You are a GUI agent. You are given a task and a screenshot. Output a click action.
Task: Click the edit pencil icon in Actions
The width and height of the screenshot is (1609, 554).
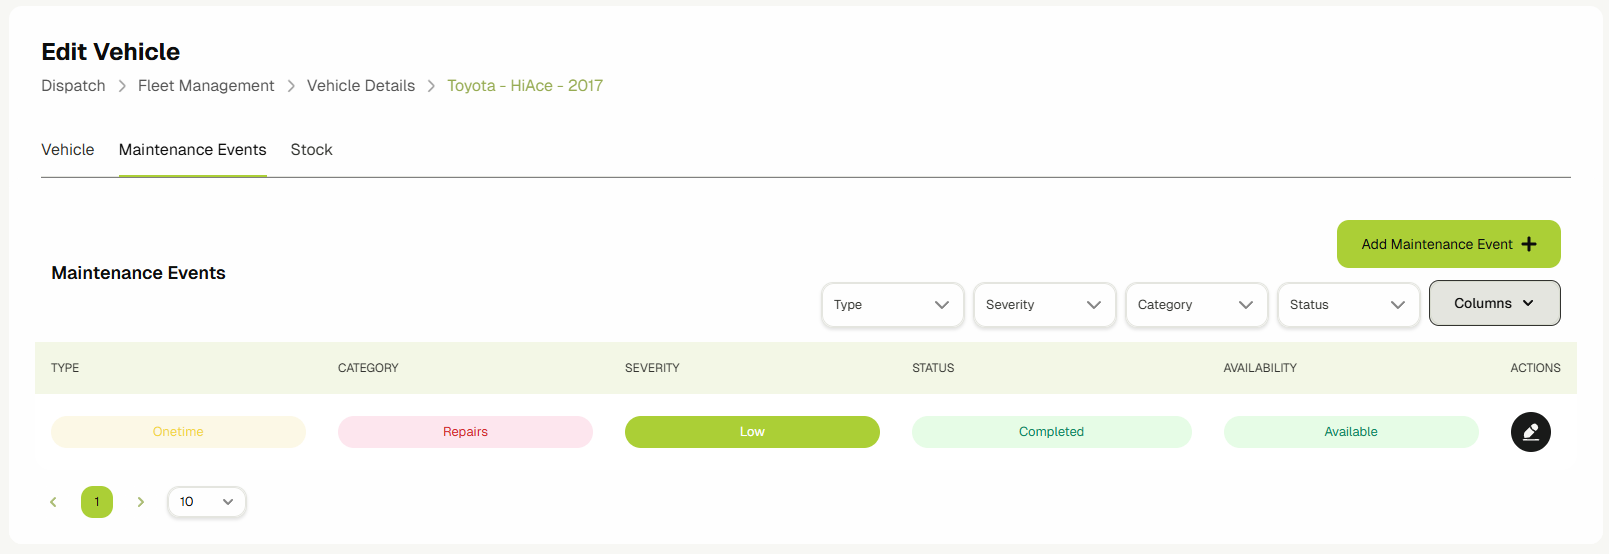tap(1530, 432)
